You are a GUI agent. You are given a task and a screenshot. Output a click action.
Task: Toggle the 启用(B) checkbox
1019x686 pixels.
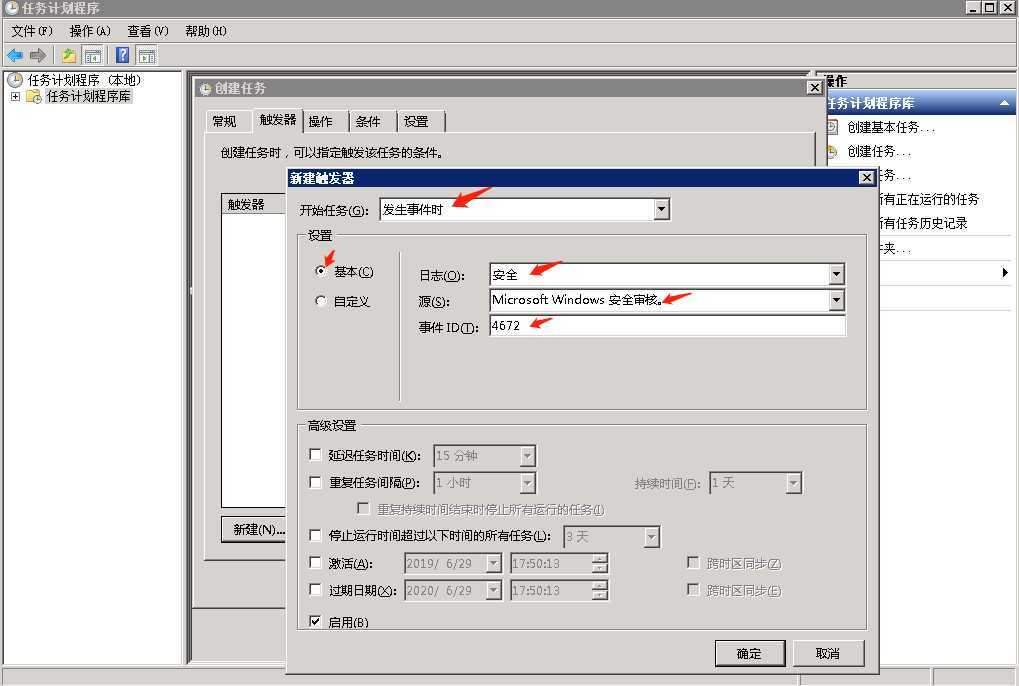click(315, 622)
